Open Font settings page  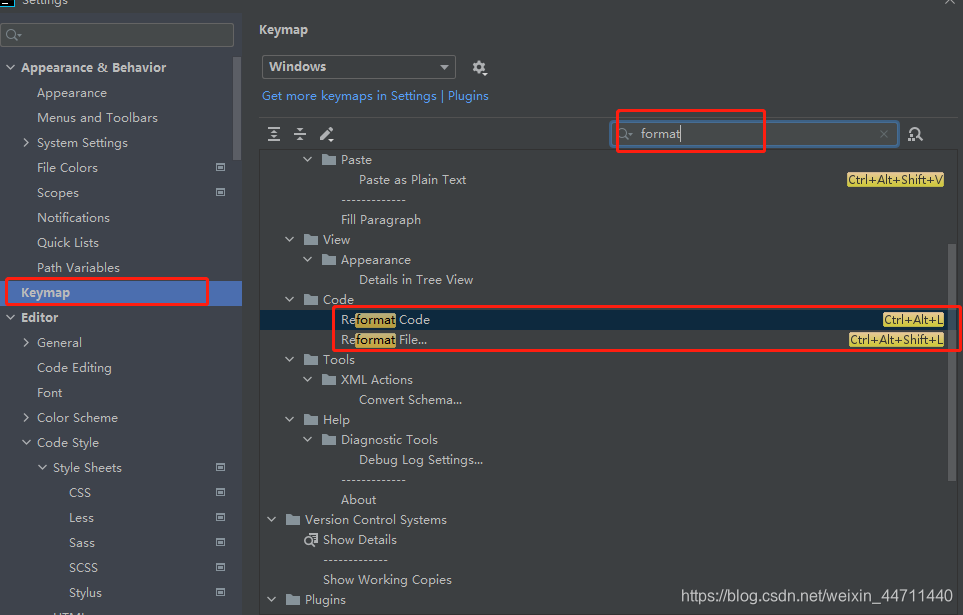click(x=49, y=393)
